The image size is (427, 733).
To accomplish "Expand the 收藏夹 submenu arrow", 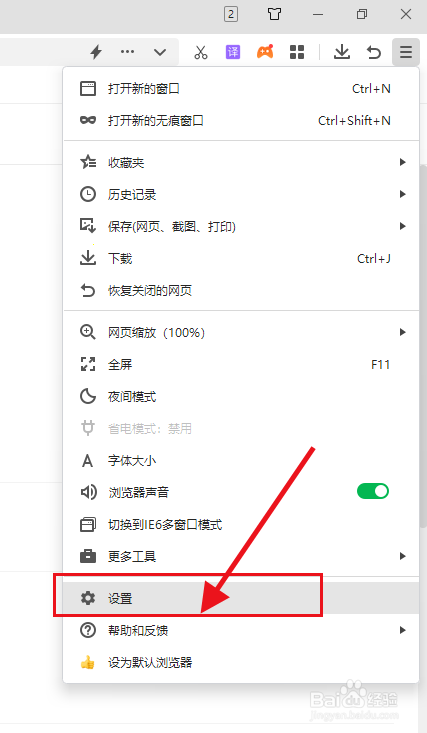I will pyautogui.click(x=402, y=162).
